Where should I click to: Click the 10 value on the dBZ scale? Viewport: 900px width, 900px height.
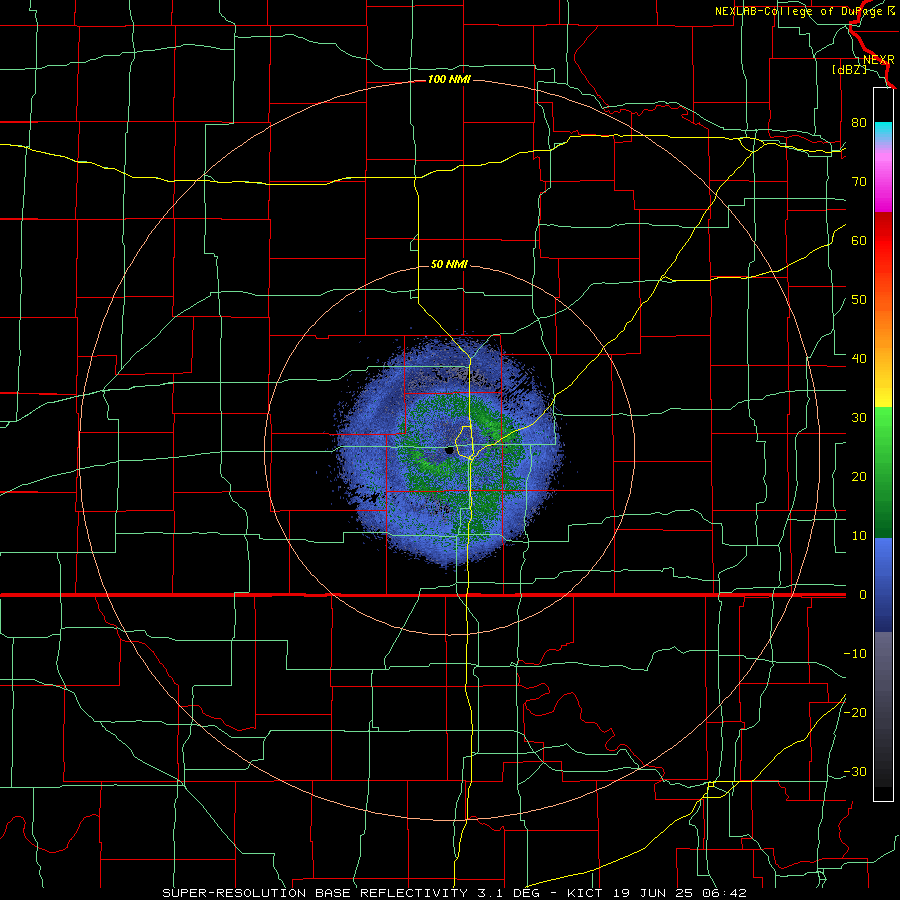859,536
